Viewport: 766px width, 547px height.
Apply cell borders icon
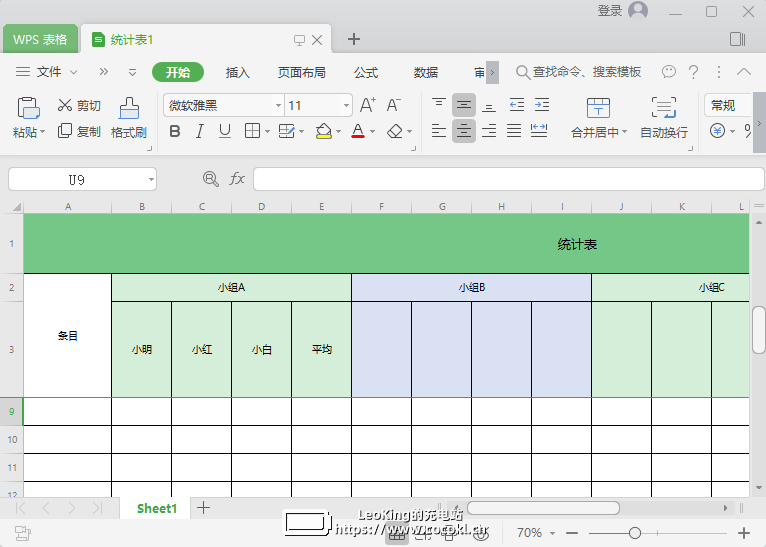pyautogui.click(x=252, y=131)
